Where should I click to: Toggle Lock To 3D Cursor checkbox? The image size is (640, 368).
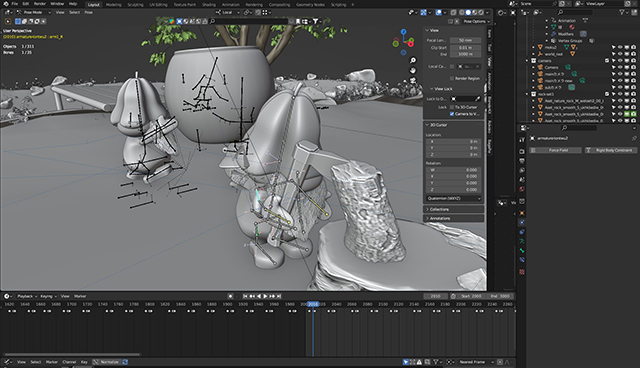click(x=452, y=107)
